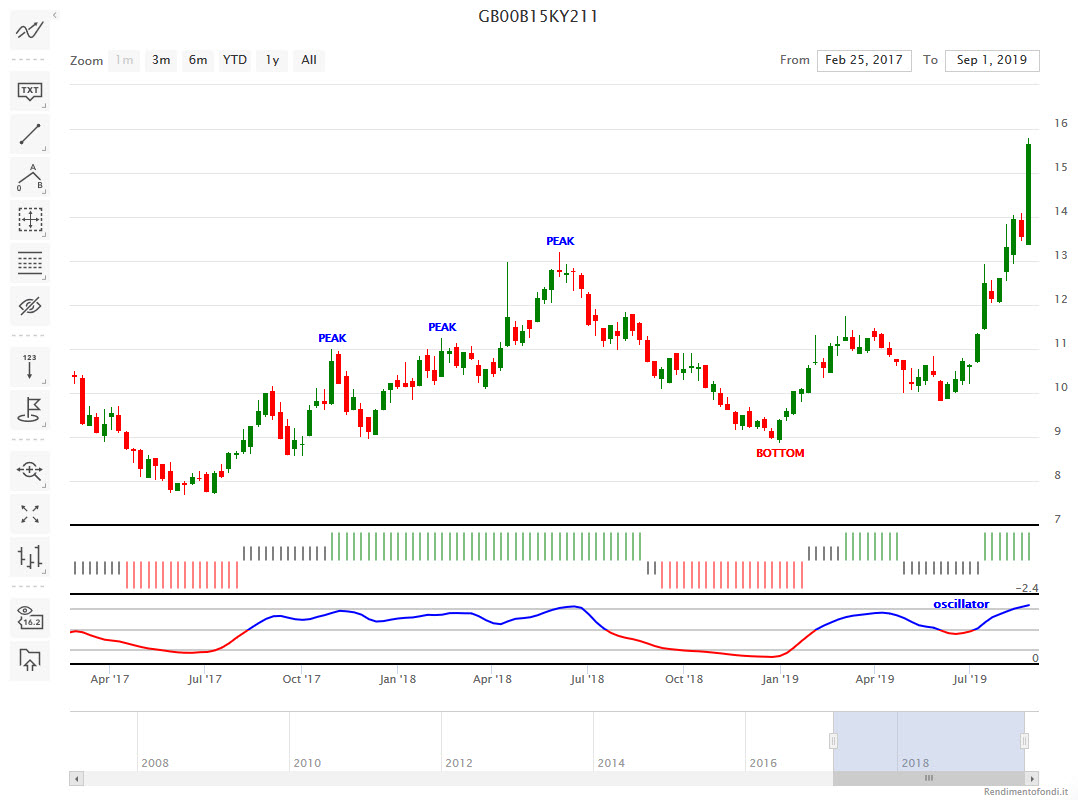
Task: Pick the Fibonacci parallel lines tool
Action: coord(30,264)
